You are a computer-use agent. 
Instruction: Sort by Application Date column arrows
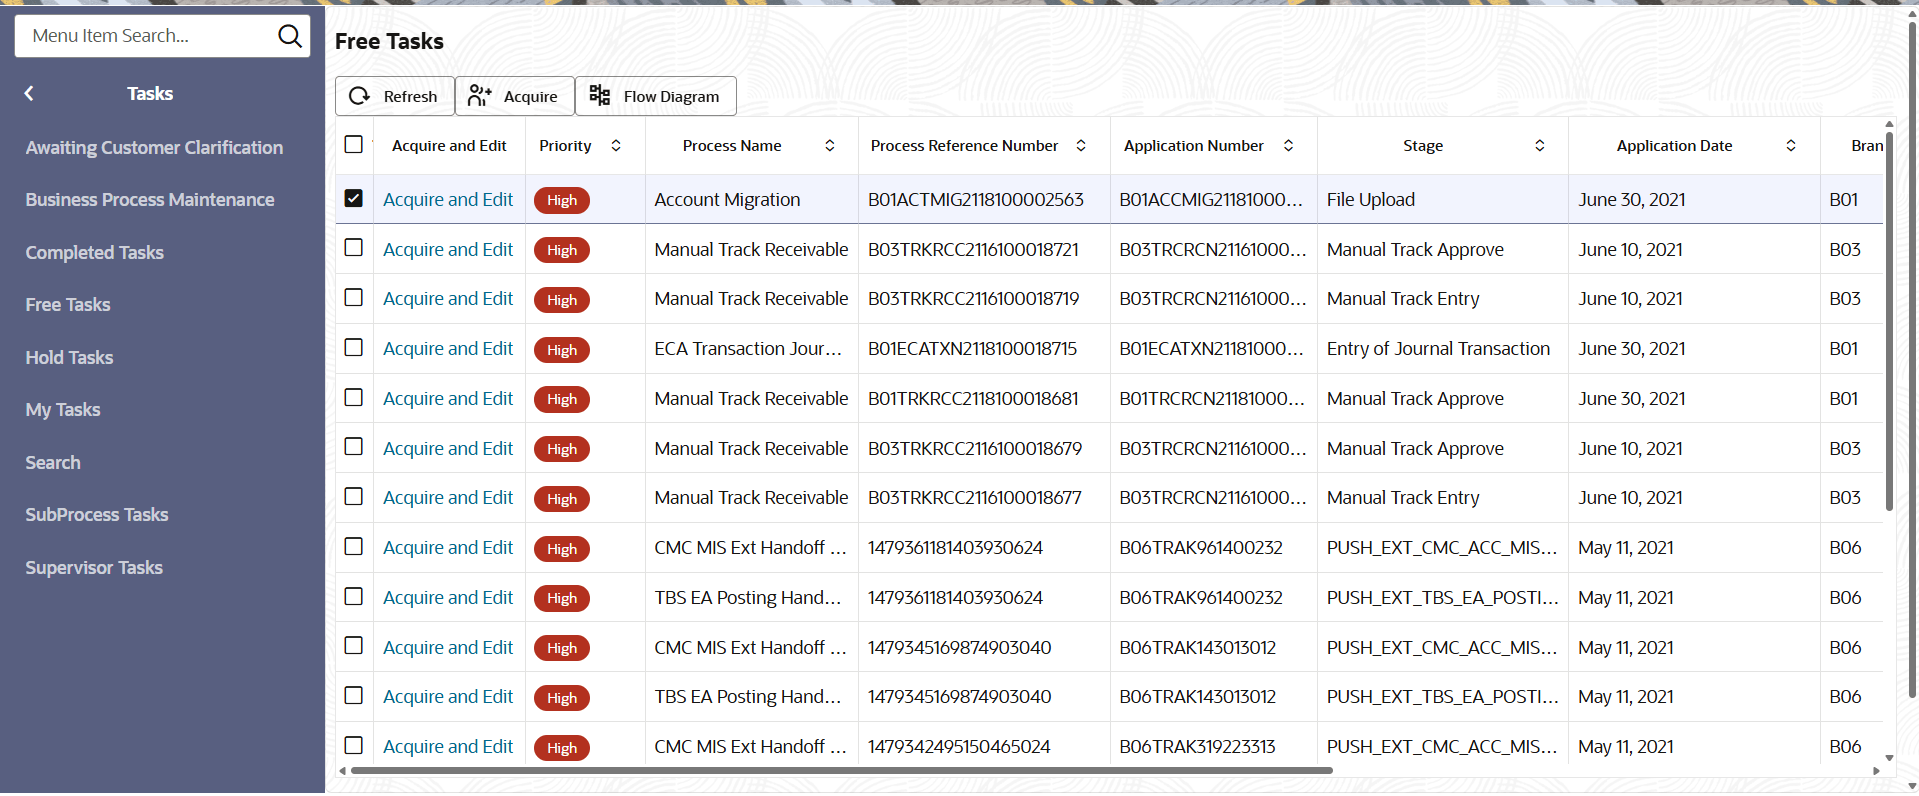[x=1791, y=146]
